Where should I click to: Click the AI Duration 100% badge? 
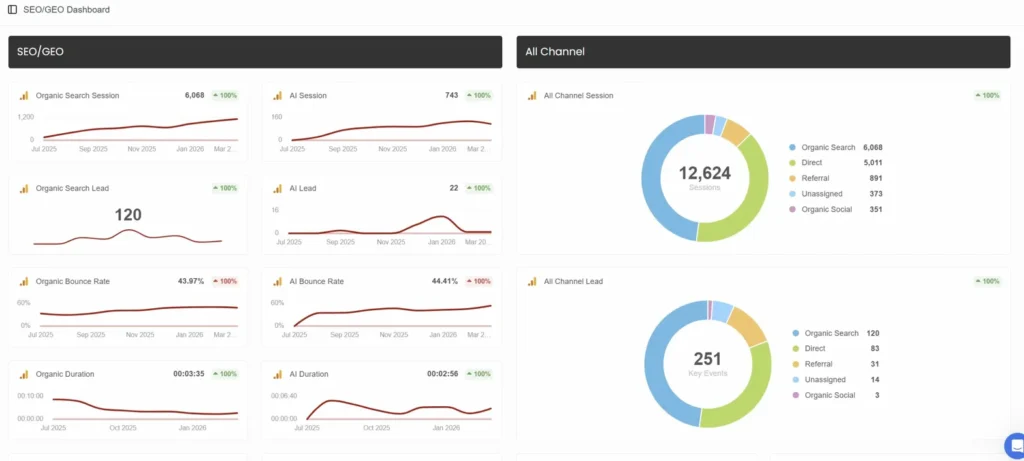click(479, 374)
